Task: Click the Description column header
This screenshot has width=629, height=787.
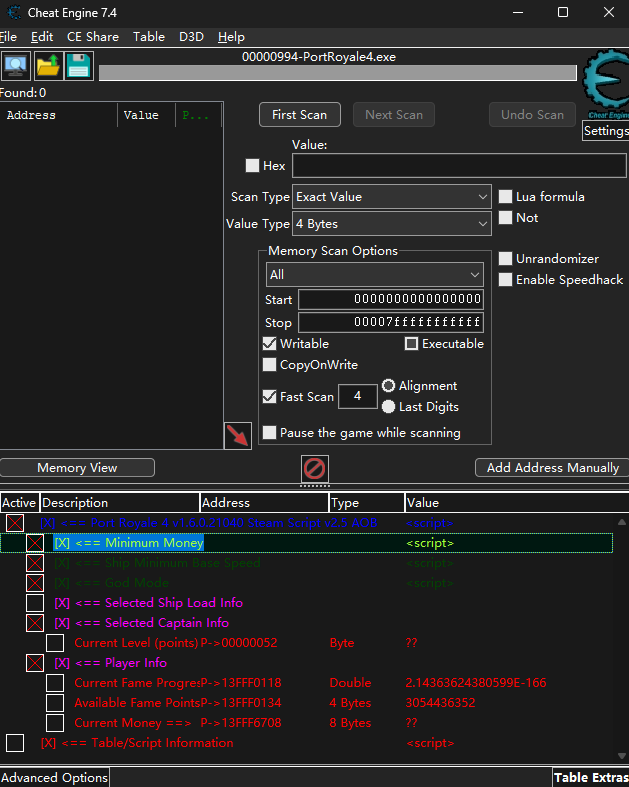Action: pos(119,502)
